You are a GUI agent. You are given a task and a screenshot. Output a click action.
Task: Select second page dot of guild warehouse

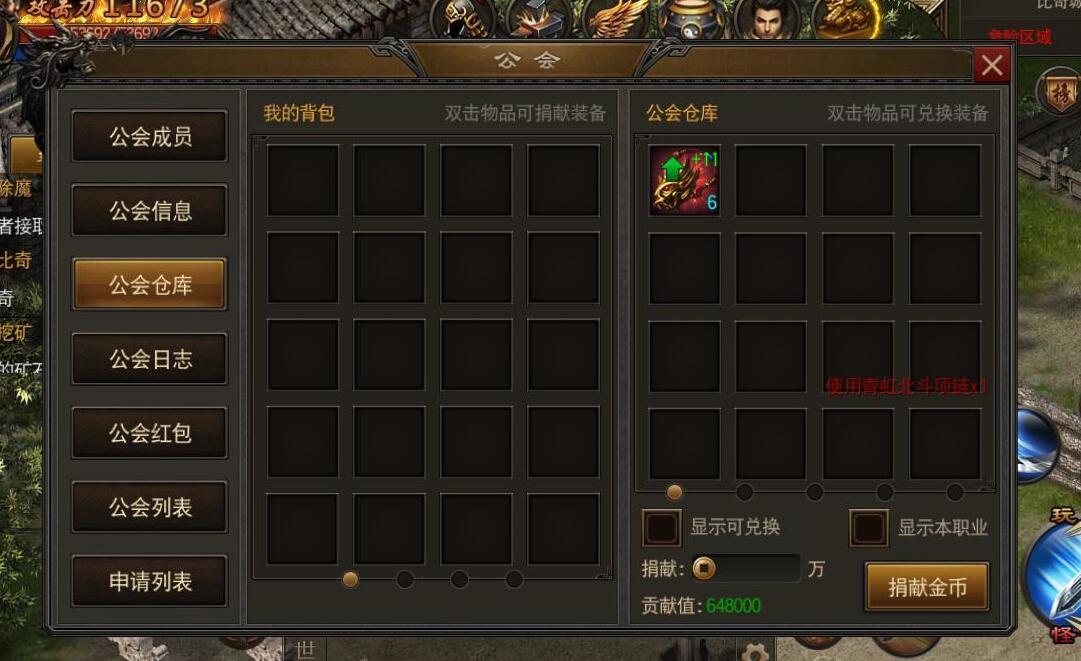(x=745, y=491)
